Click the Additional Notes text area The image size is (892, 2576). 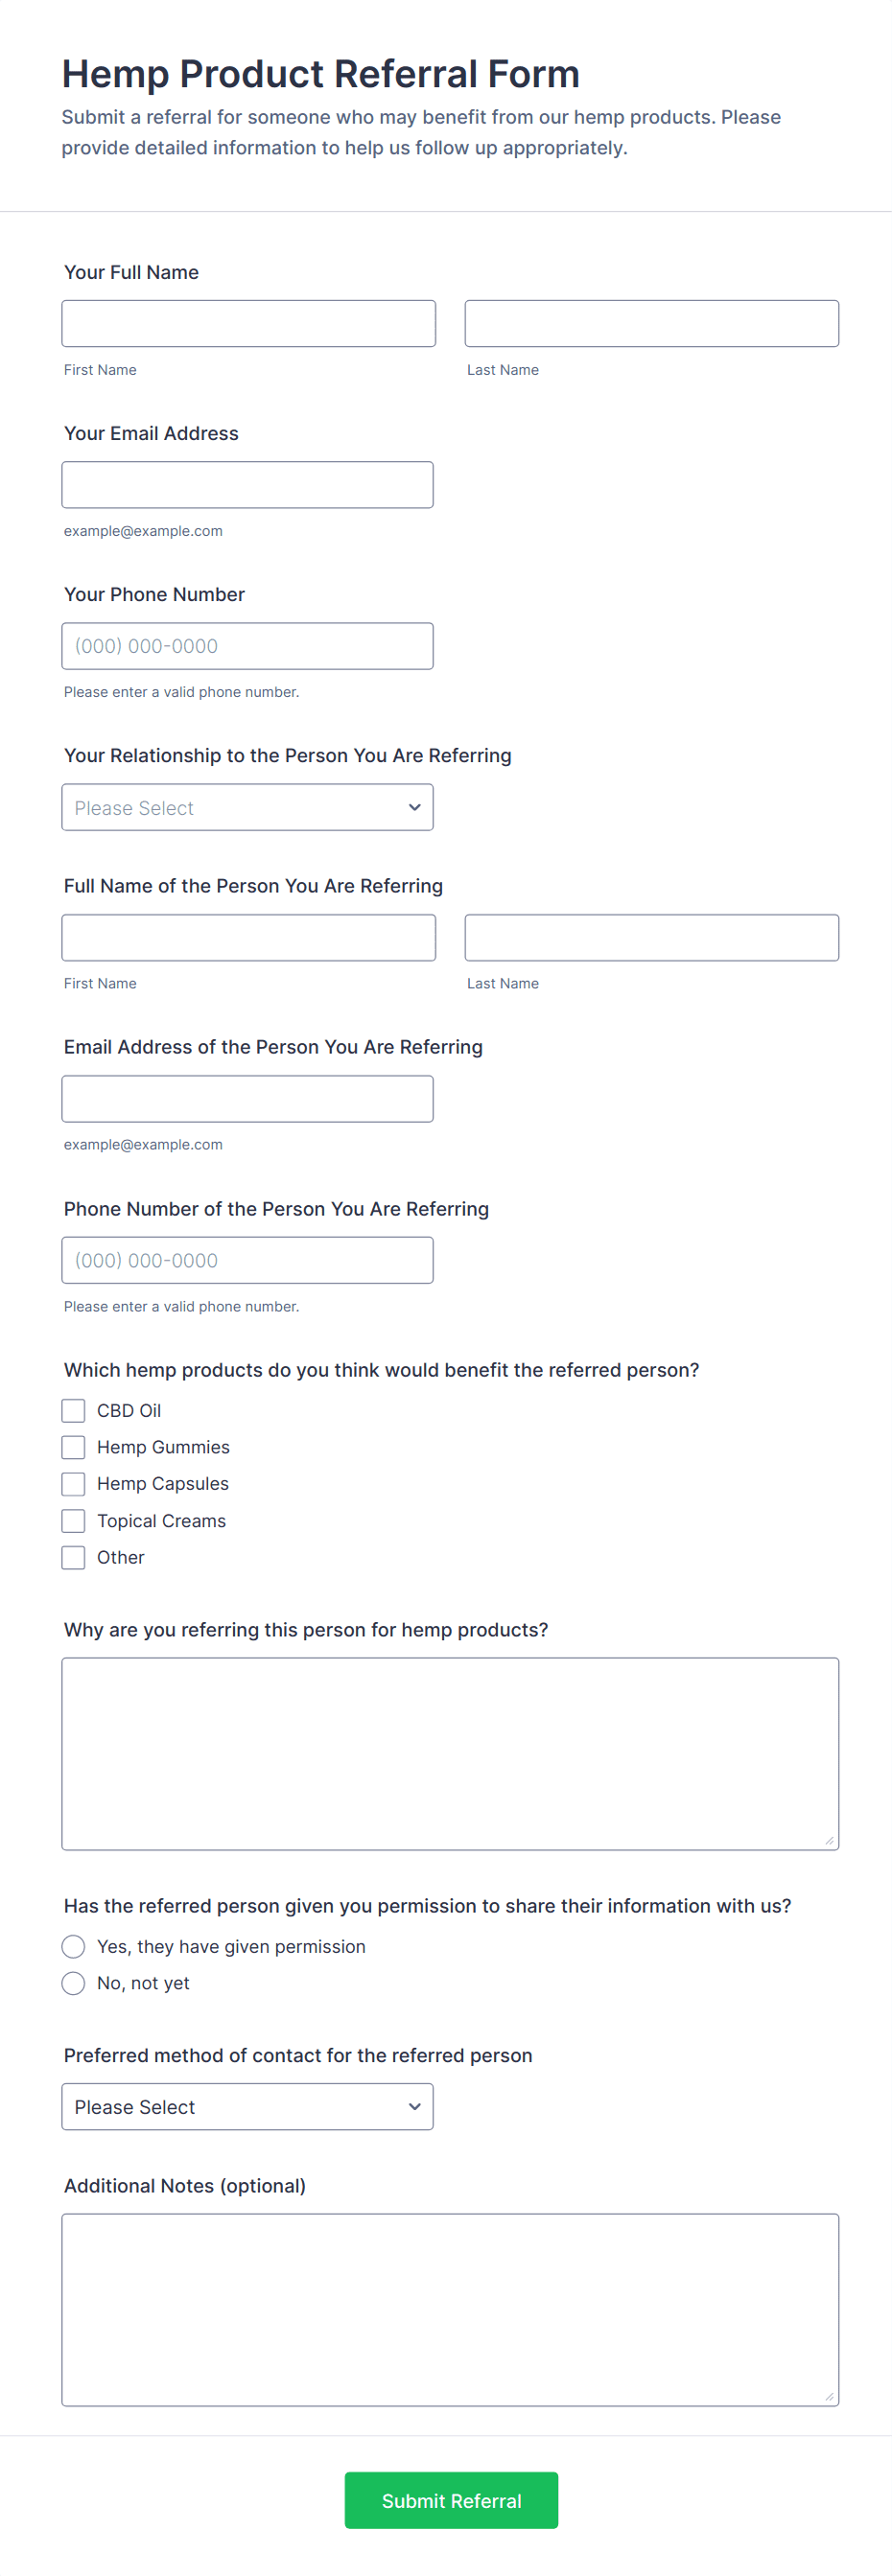(x=450, y=2309)
